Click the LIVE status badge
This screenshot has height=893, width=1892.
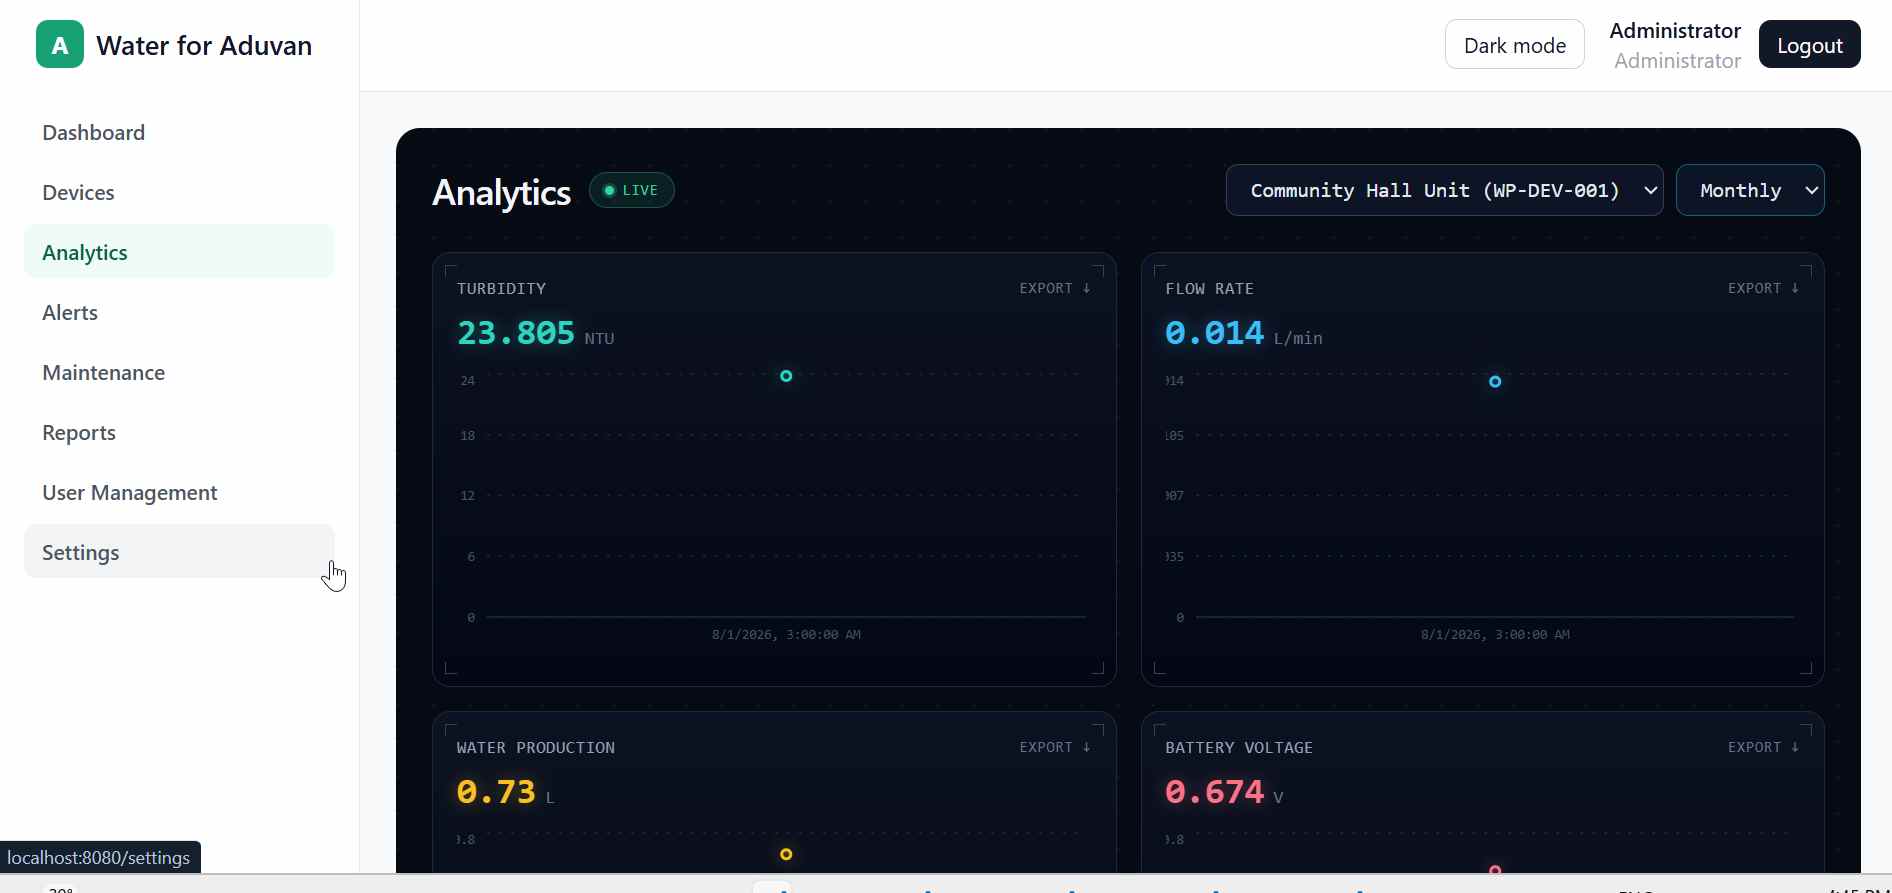[632, 190]
